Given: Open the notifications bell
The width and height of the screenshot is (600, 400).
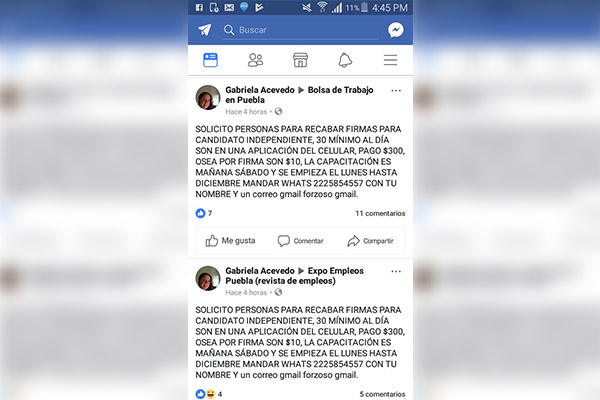Looking at the screenshot, I should (x=345, y=60).
